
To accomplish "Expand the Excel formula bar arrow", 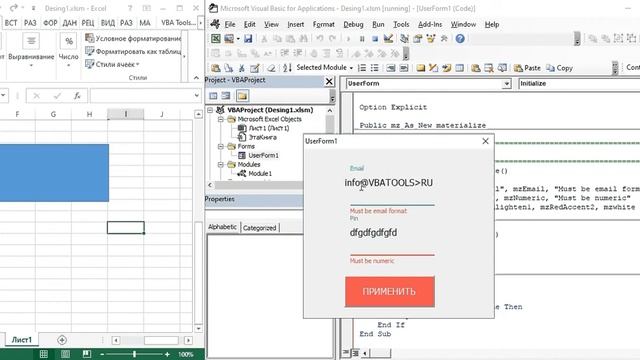I will click(196, 96).
